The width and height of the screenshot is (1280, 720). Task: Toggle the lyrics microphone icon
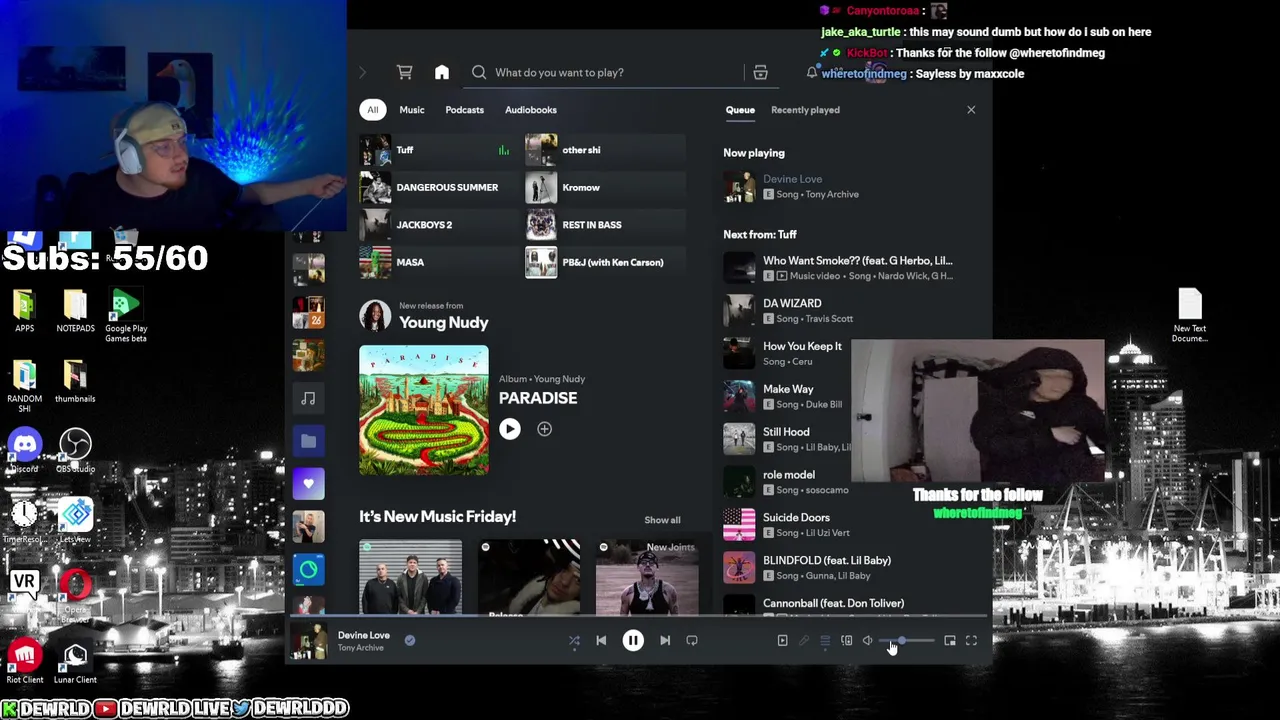coord(804,641)
